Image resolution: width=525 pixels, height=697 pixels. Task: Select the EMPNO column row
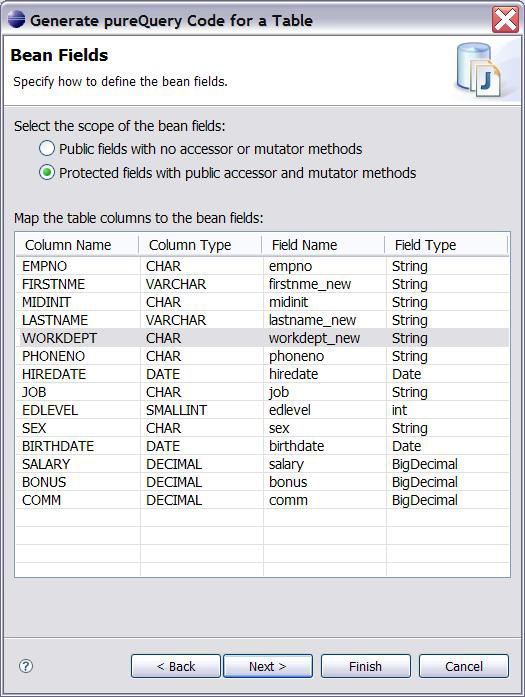click(262, 266)
